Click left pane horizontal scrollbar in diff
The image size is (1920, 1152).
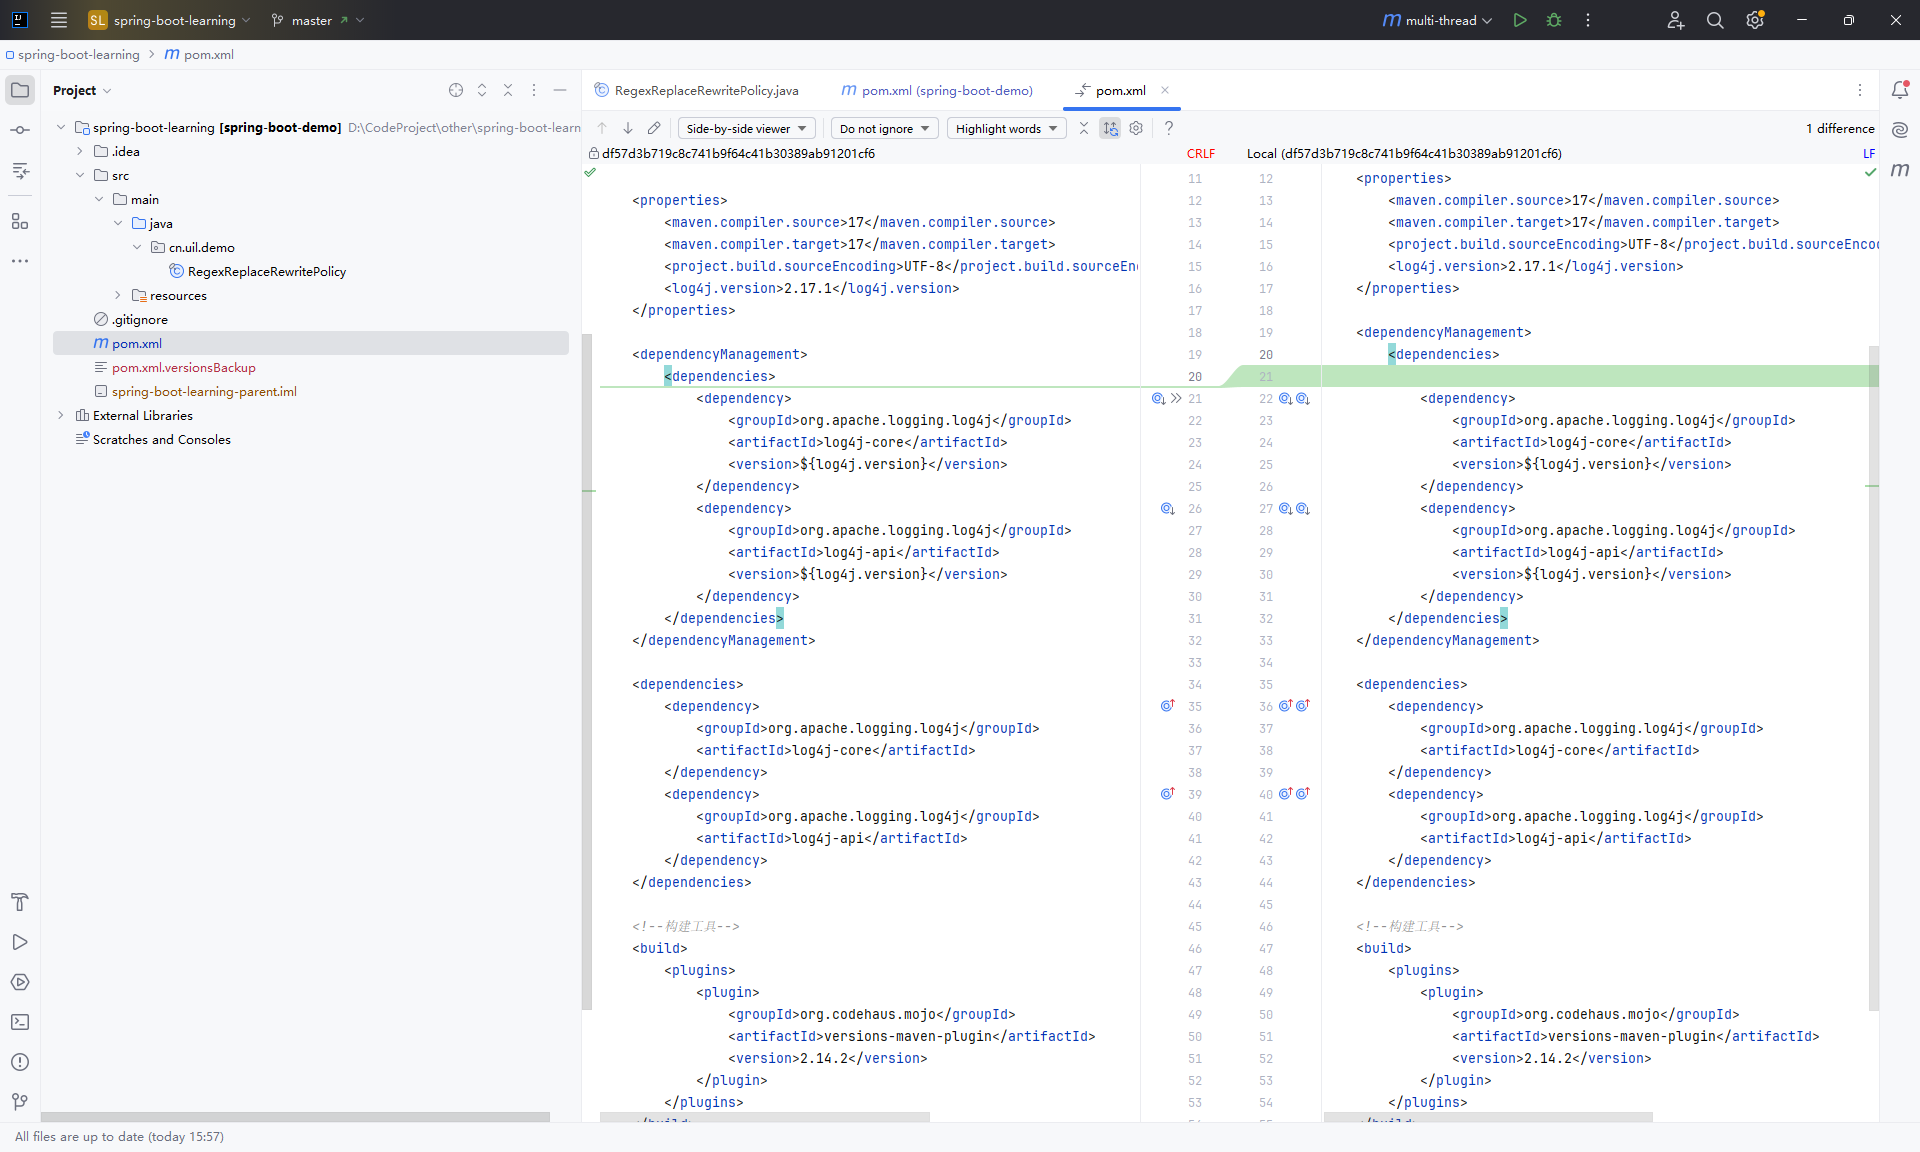click(x=765, y=1117)
